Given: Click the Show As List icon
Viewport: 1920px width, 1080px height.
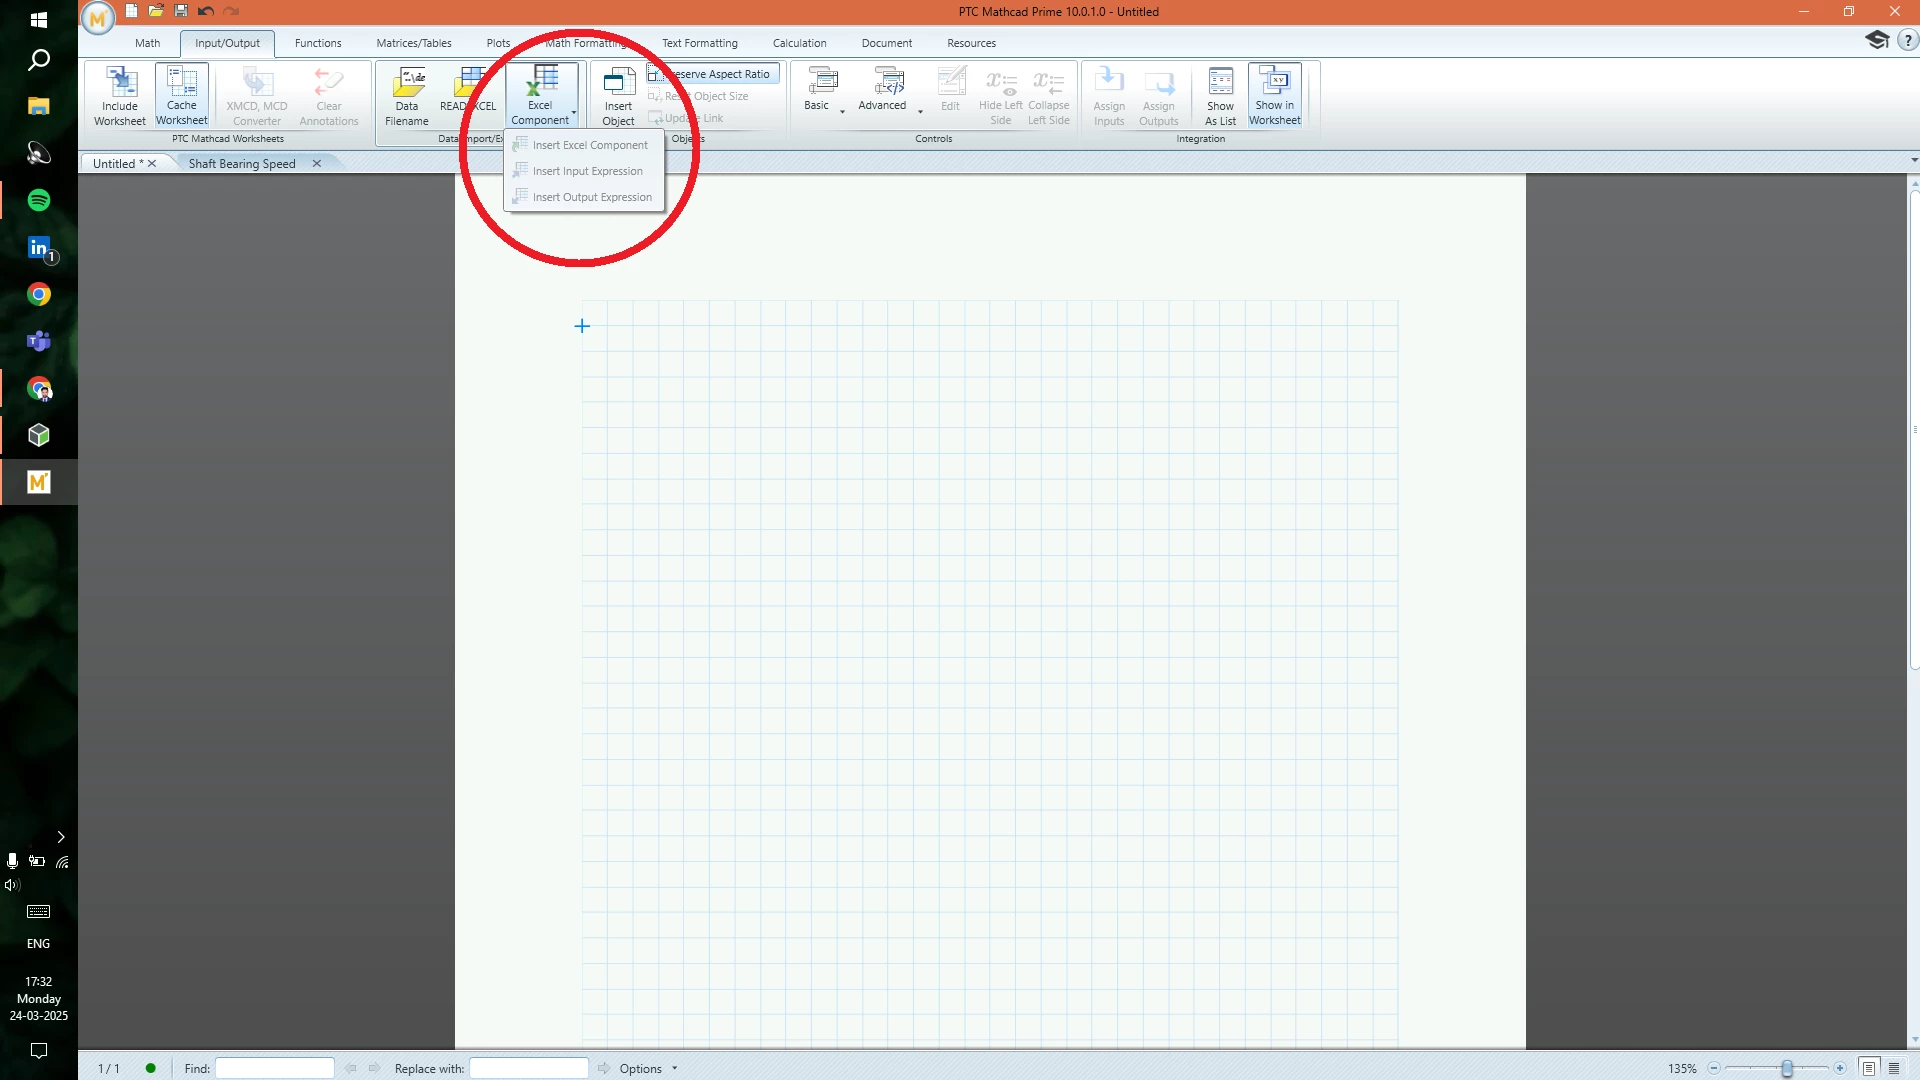Looking at the screenshot, I should (1220, 95).
